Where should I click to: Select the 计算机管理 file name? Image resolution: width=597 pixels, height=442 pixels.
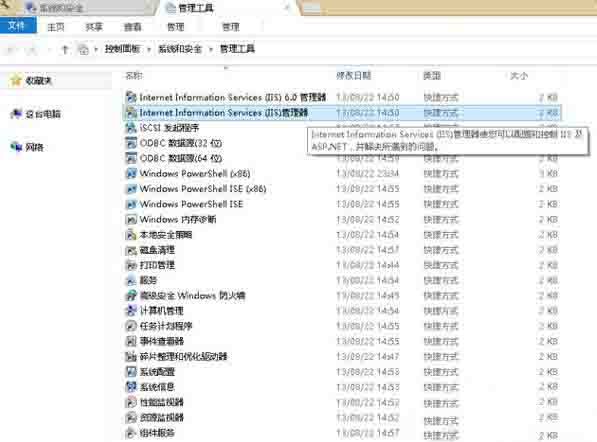pyautogui.click(x=161, y=311)
